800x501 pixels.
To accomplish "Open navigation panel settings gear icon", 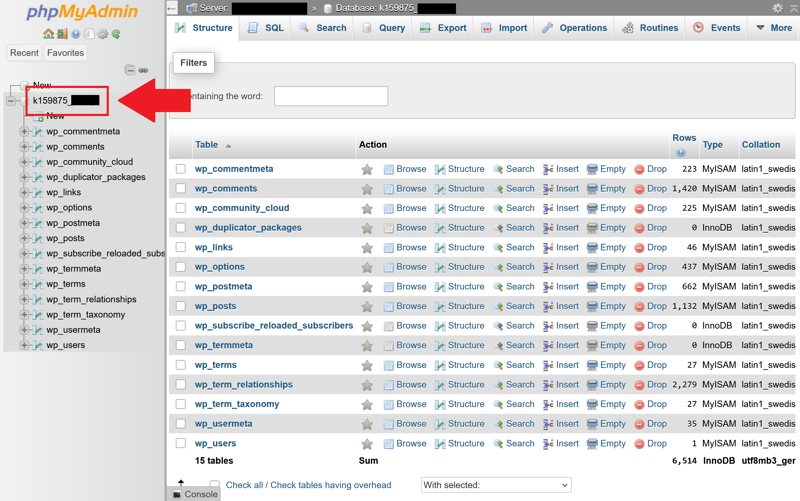I will pyautogui.click(x=102, y=34).
